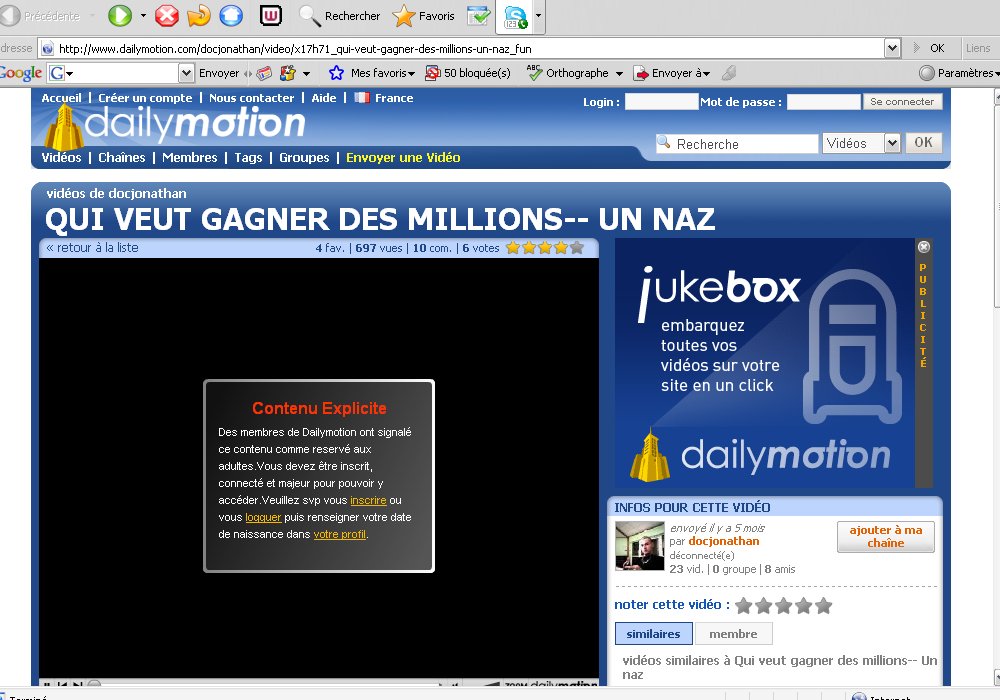Click the Se connecter button
Image resolution: width=1000 pixels, height=700 pixels.
pyautogui.click(x=901, y=102)
